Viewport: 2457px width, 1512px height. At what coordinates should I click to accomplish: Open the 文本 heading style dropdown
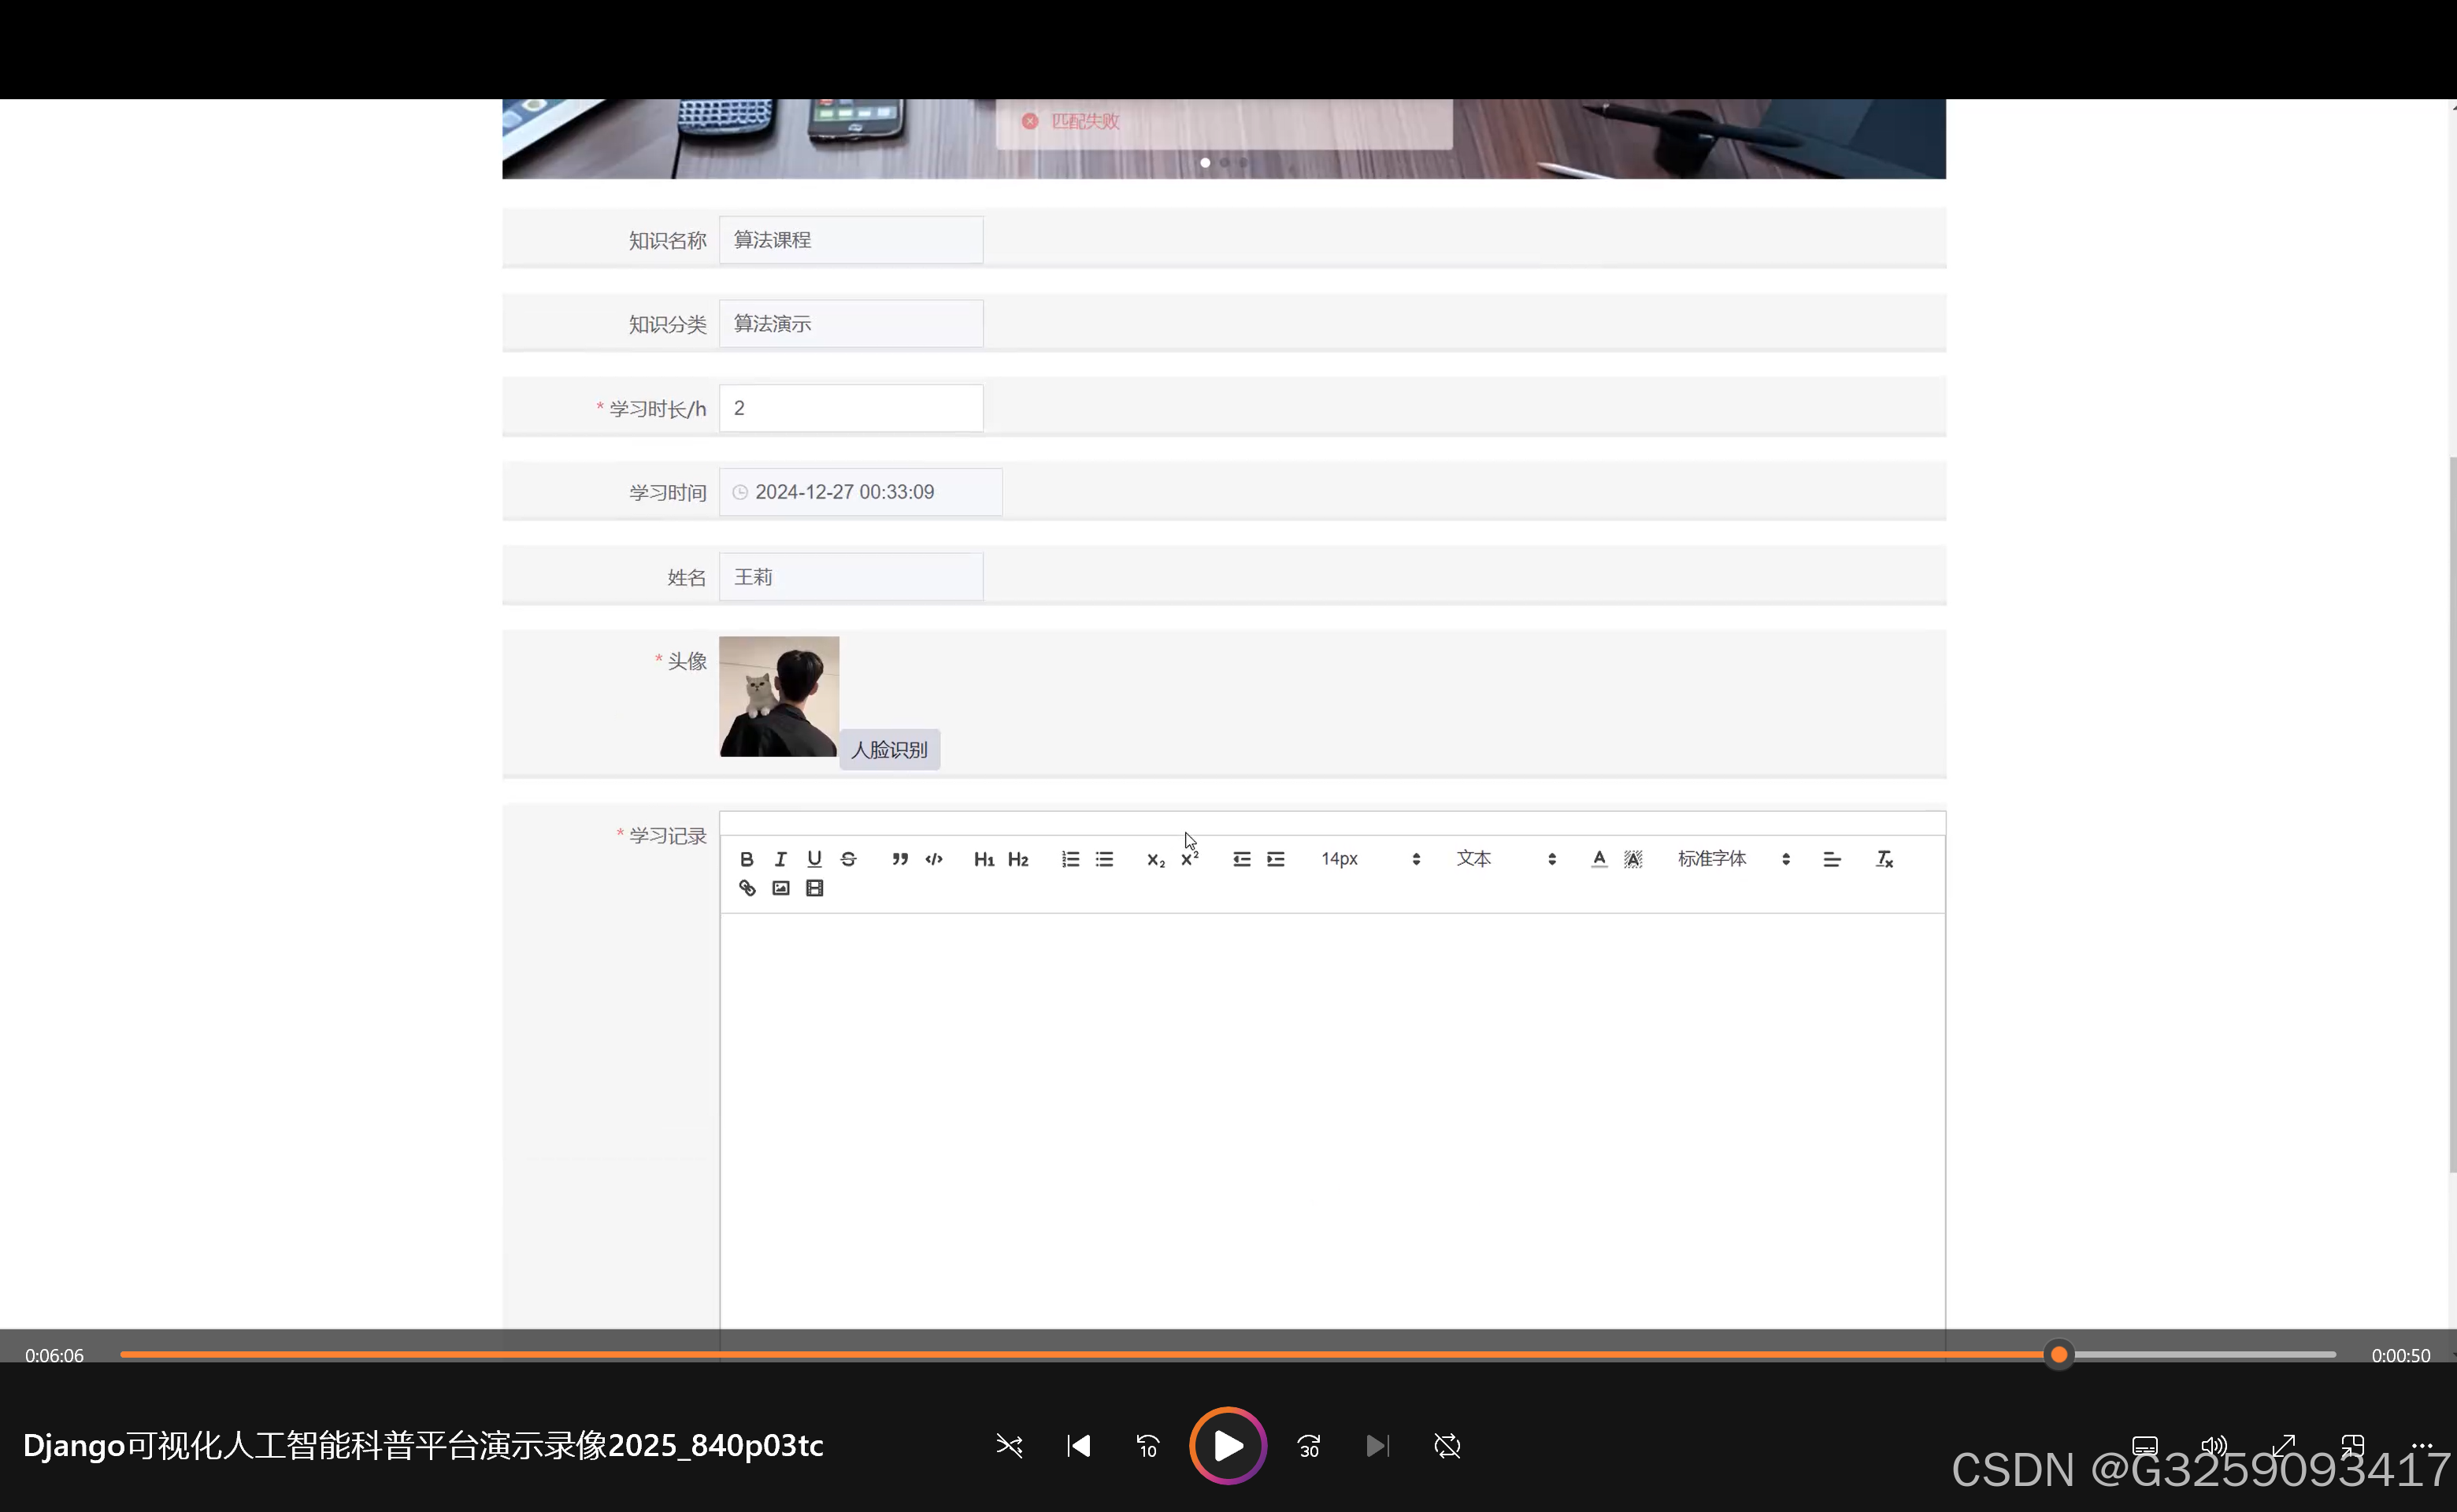tap(1506, 859)
